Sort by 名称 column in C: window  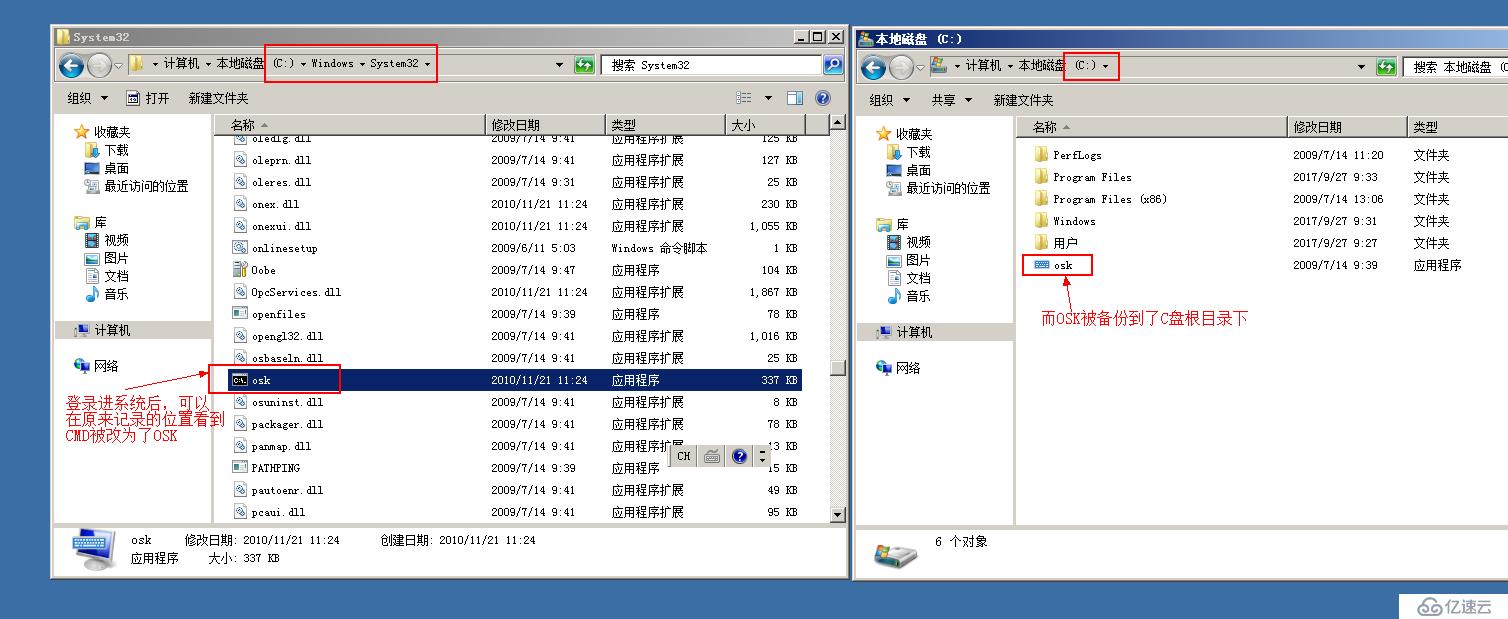pos(1151,127)
